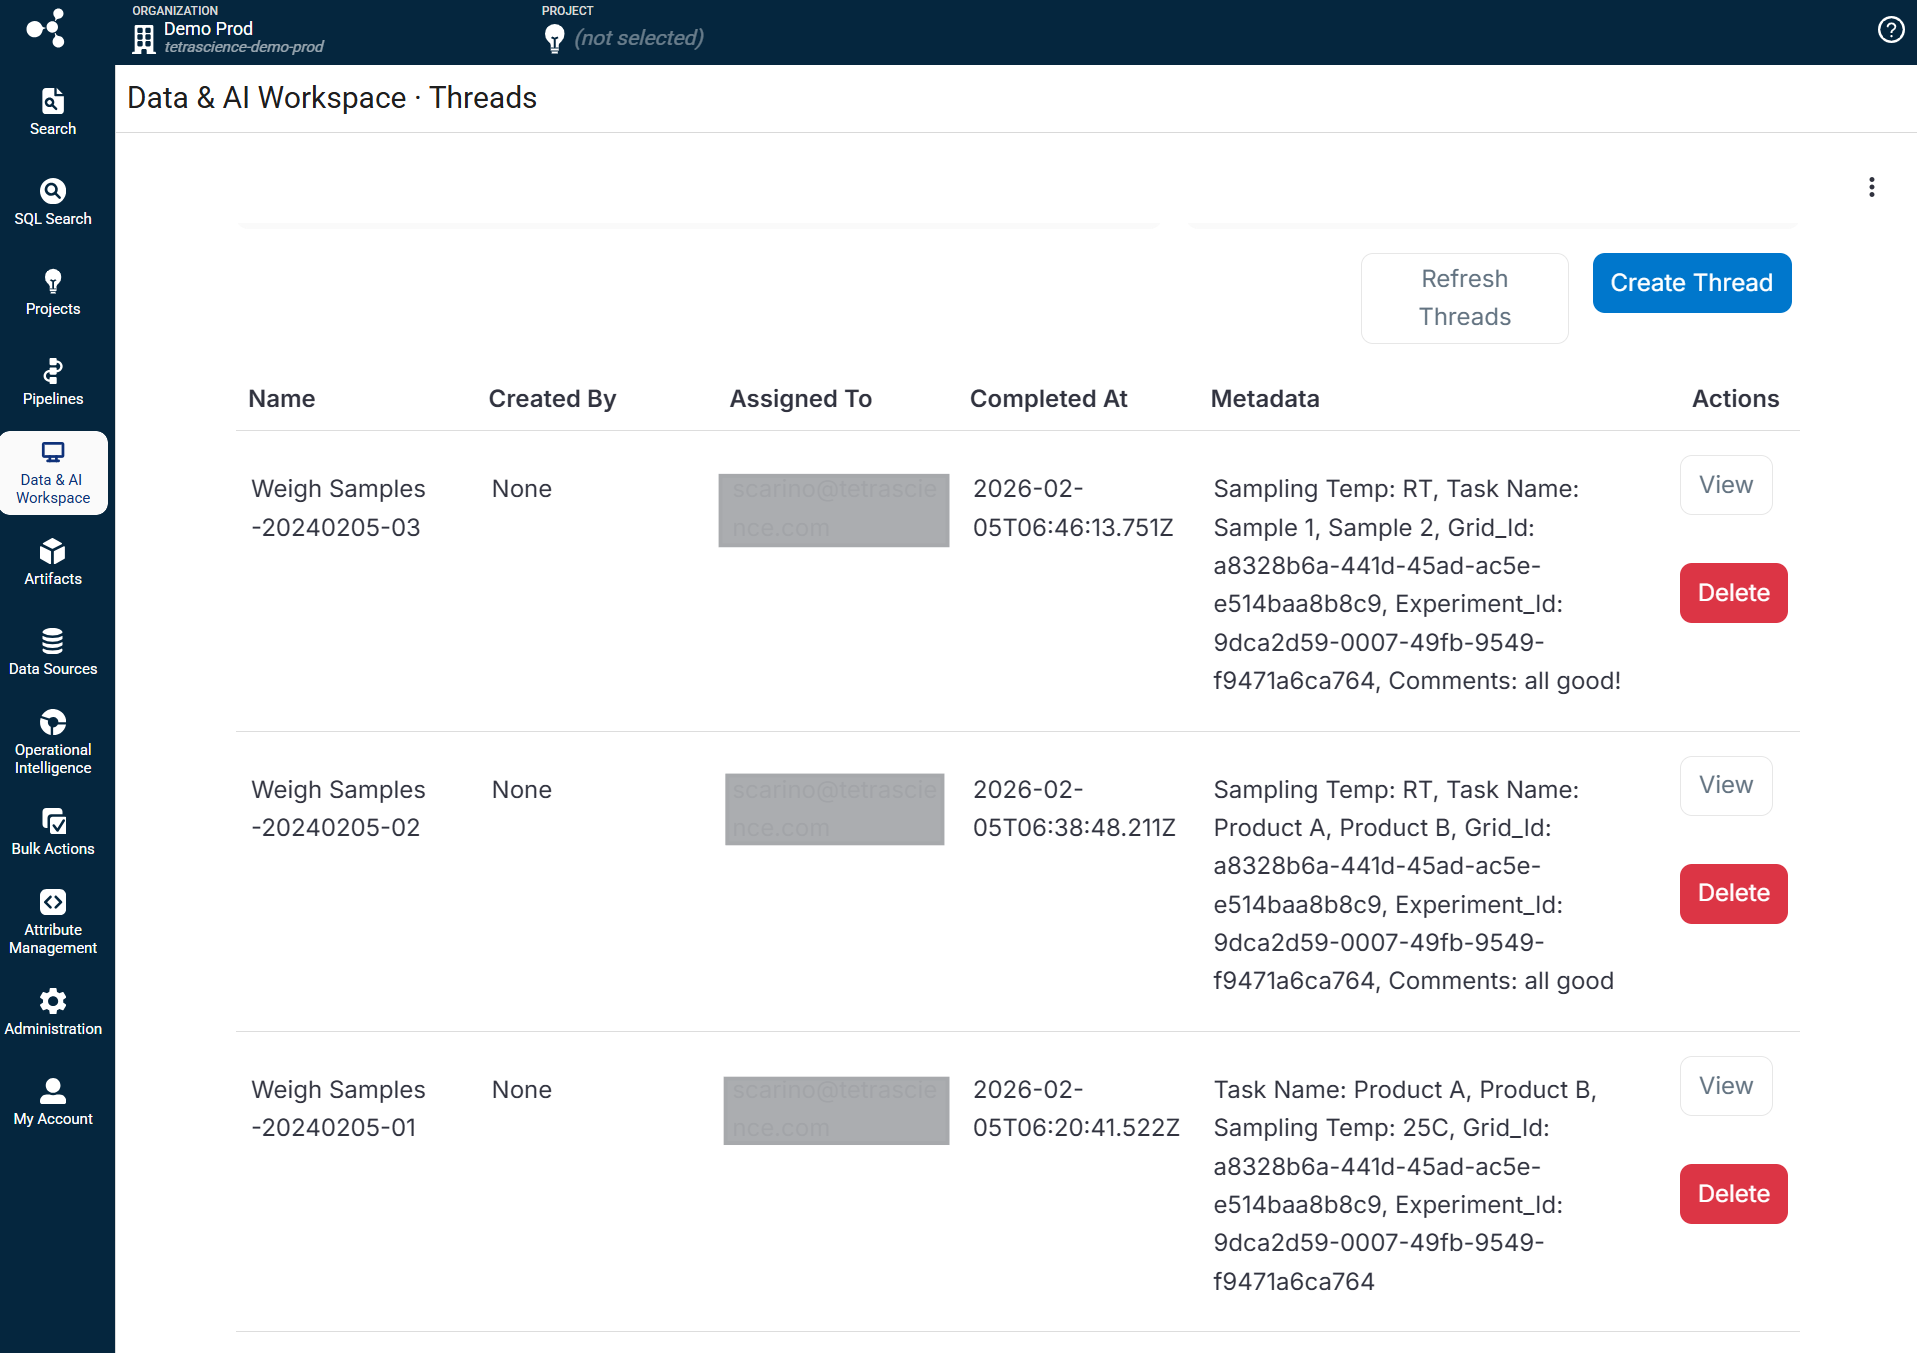Click completed timestamp 2026-02-05T06:20:41.522Z

click(x=1076, y=1109)
